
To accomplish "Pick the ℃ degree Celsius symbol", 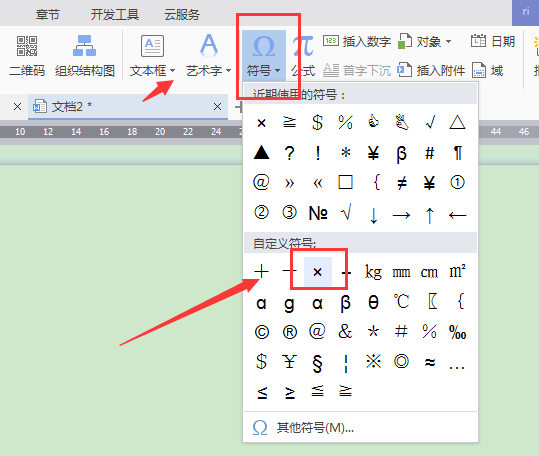I will 402,302.
